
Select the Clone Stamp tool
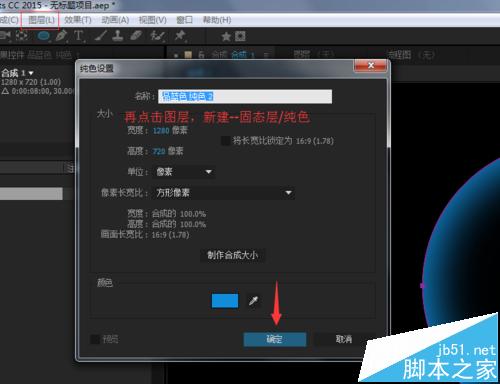point(117,35)
